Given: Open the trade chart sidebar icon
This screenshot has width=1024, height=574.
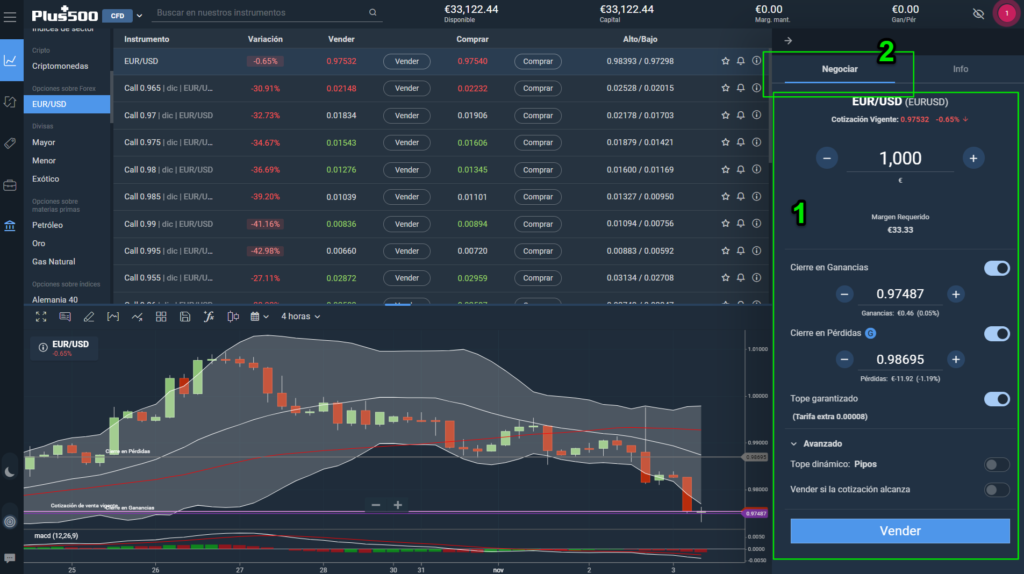Looking at the screenshot, I should coord(11,60).
